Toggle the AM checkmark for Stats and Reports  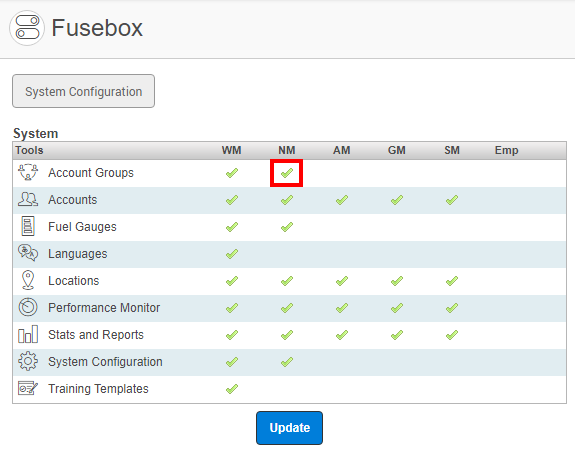pyautogui.click(x=342, y=335)
